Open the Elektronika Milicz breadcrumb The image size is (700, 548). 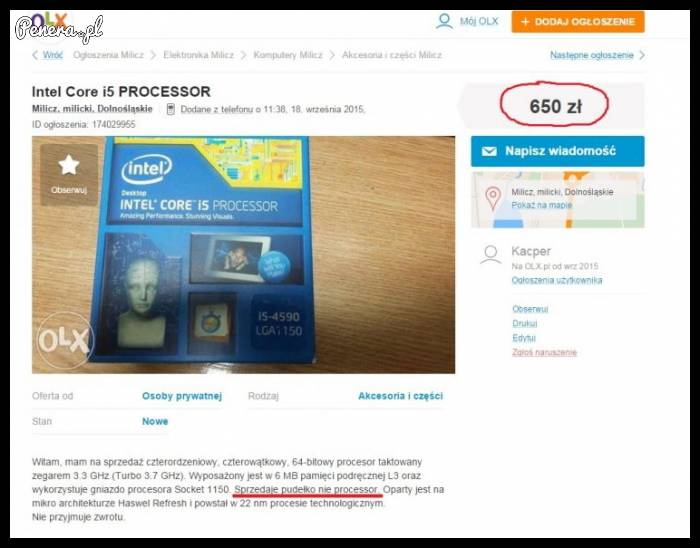199,55
